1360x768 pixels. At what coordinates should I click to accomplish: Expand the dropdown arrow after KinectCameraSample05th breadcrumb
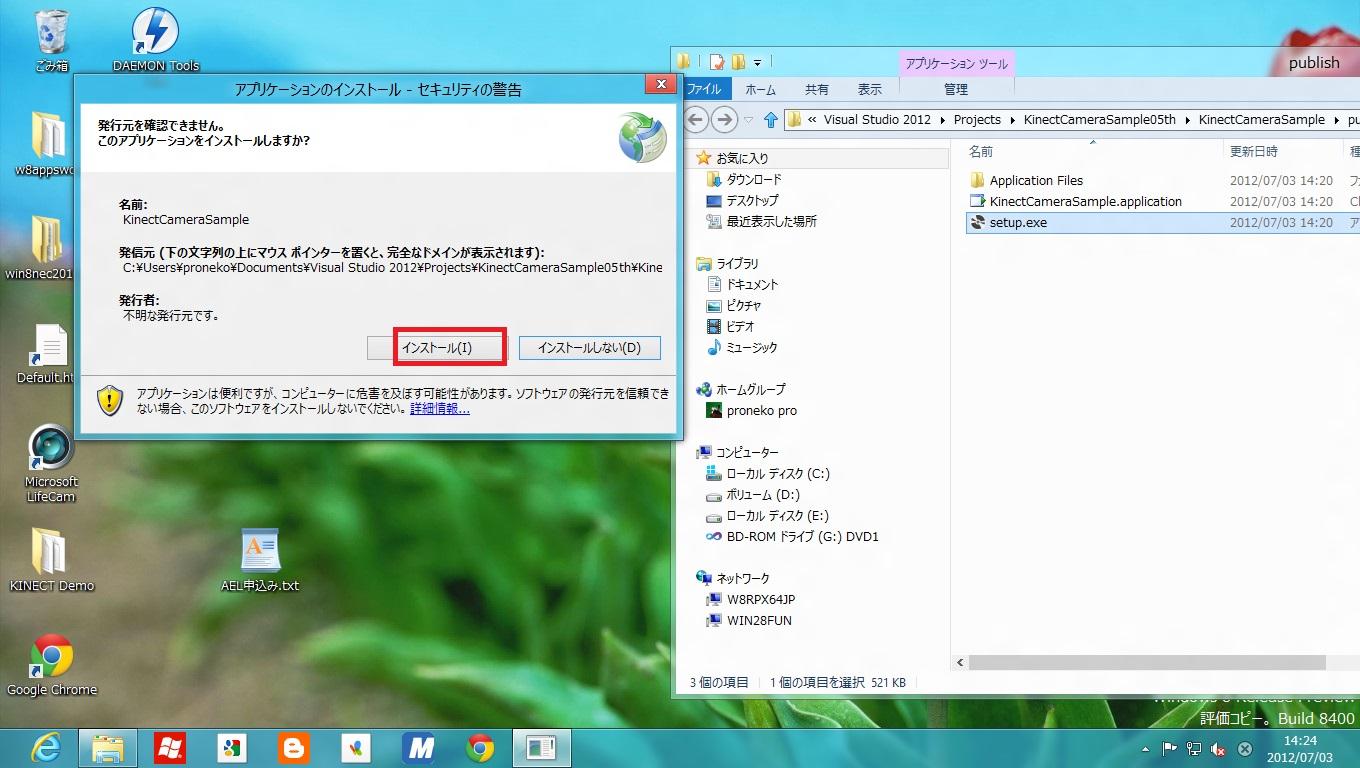[1188, 120]
